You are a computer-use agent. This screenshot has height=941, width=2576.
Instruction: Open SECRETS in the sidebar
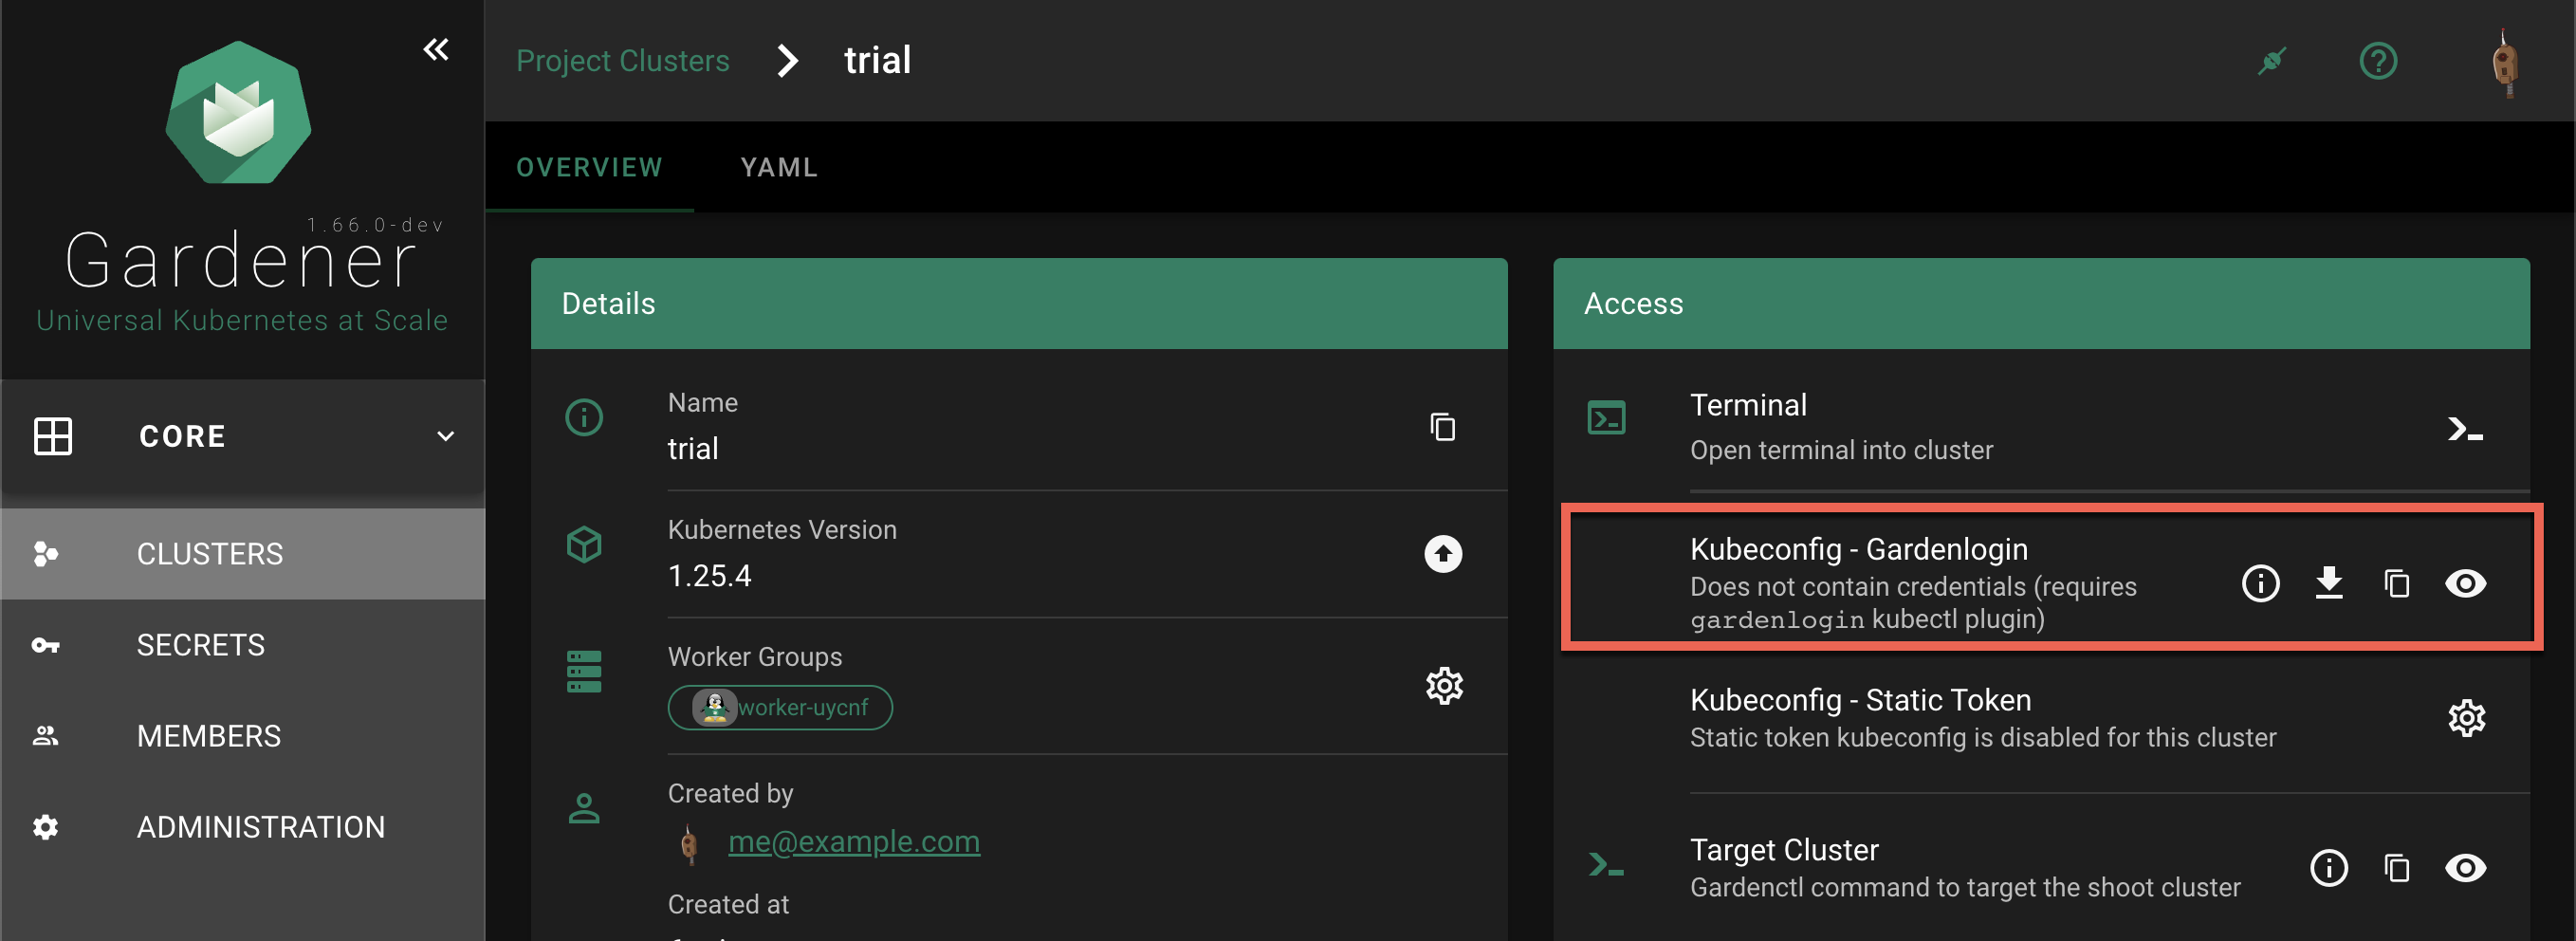click(200, 645)
